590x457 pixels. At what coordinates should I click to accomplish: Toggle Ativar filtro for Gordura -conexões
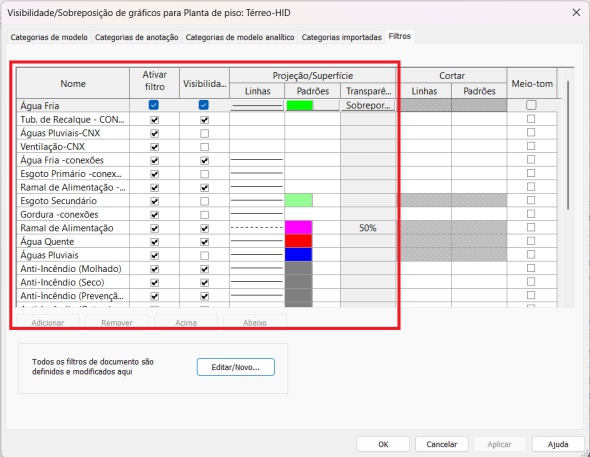pyautogui.click(x=154, y=214)
